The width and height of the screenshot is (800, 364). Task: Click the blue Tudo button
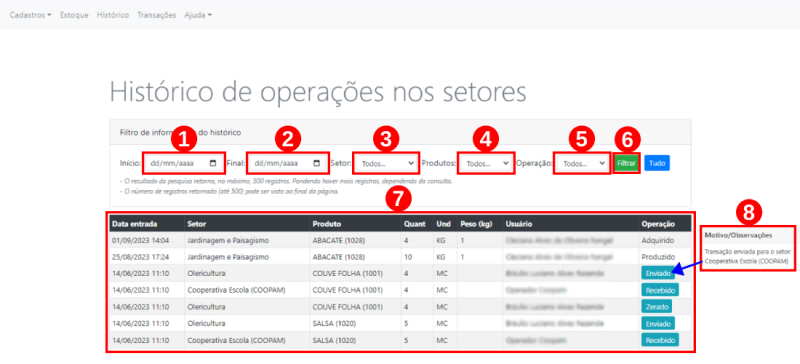click(657, 163)
